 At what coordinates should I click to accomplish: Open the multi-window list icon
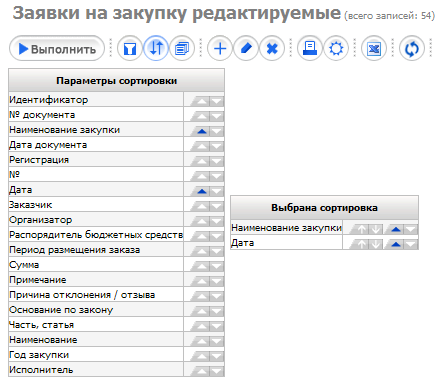[x=182, y=49]
